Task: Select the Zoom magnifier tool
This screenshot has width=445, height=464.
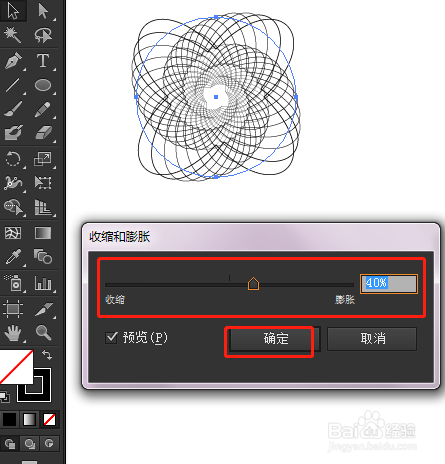Action: (43, 333)
